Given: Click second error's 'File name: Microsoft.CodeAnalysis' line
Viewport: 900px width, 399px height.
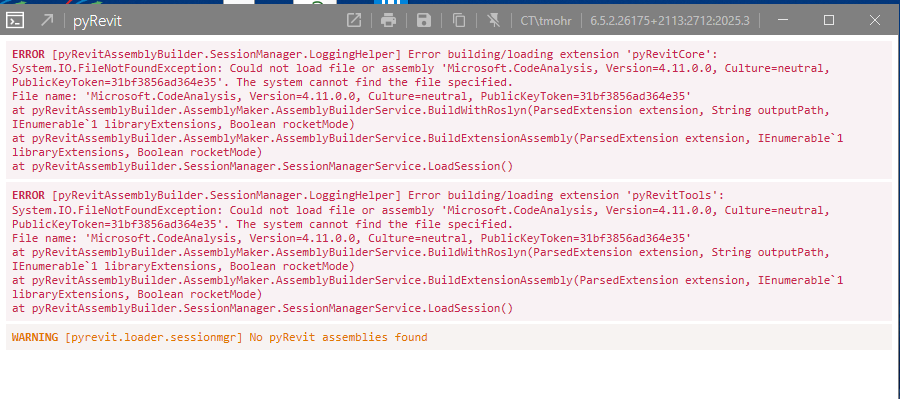Looking at the screenshot, I should click(x=351, y=238).
